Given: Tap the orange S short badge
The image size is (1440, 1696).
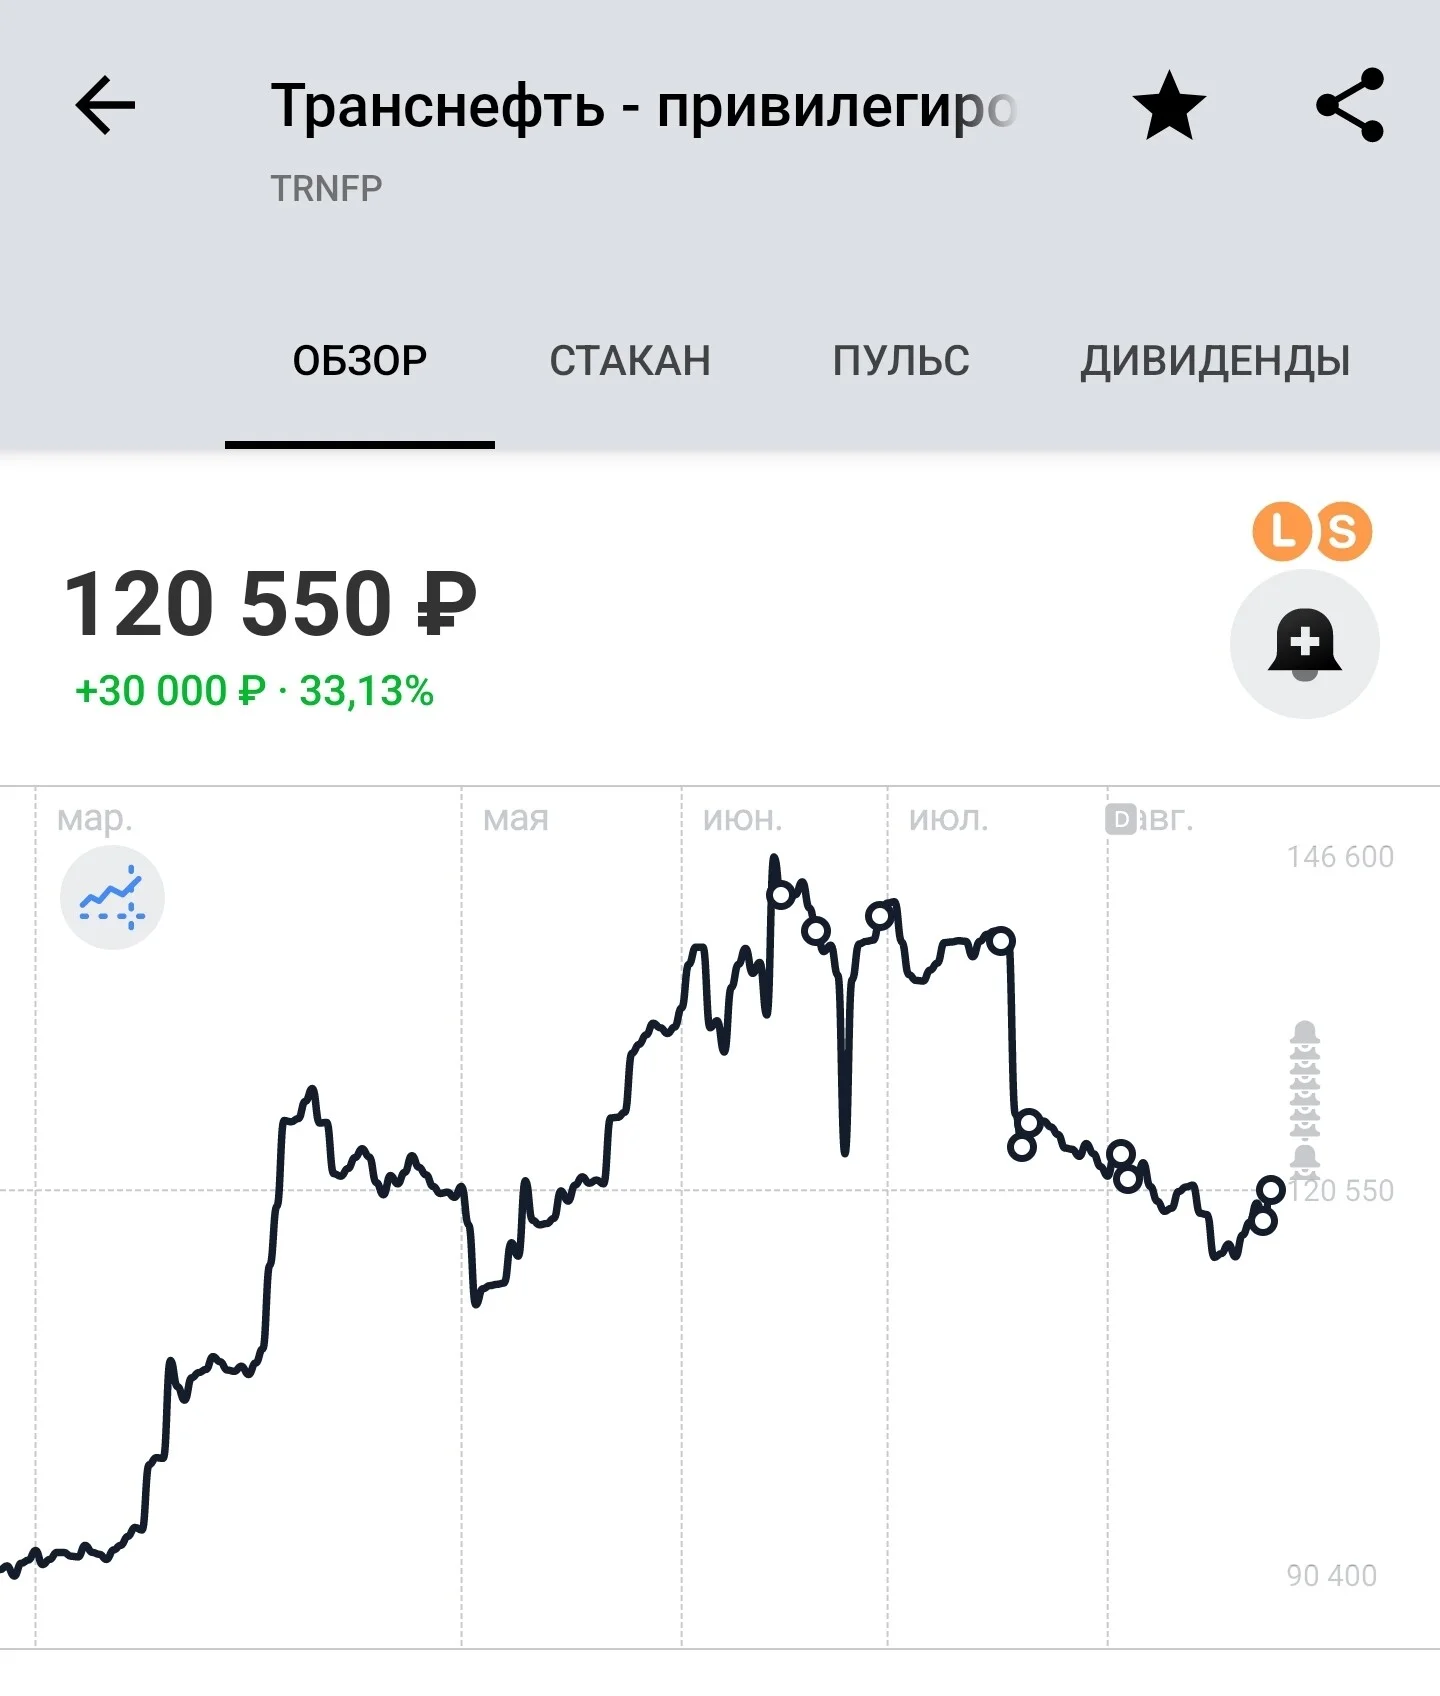Looking at the screenshot, I should pyautogui.click(x=1343, y=531).
